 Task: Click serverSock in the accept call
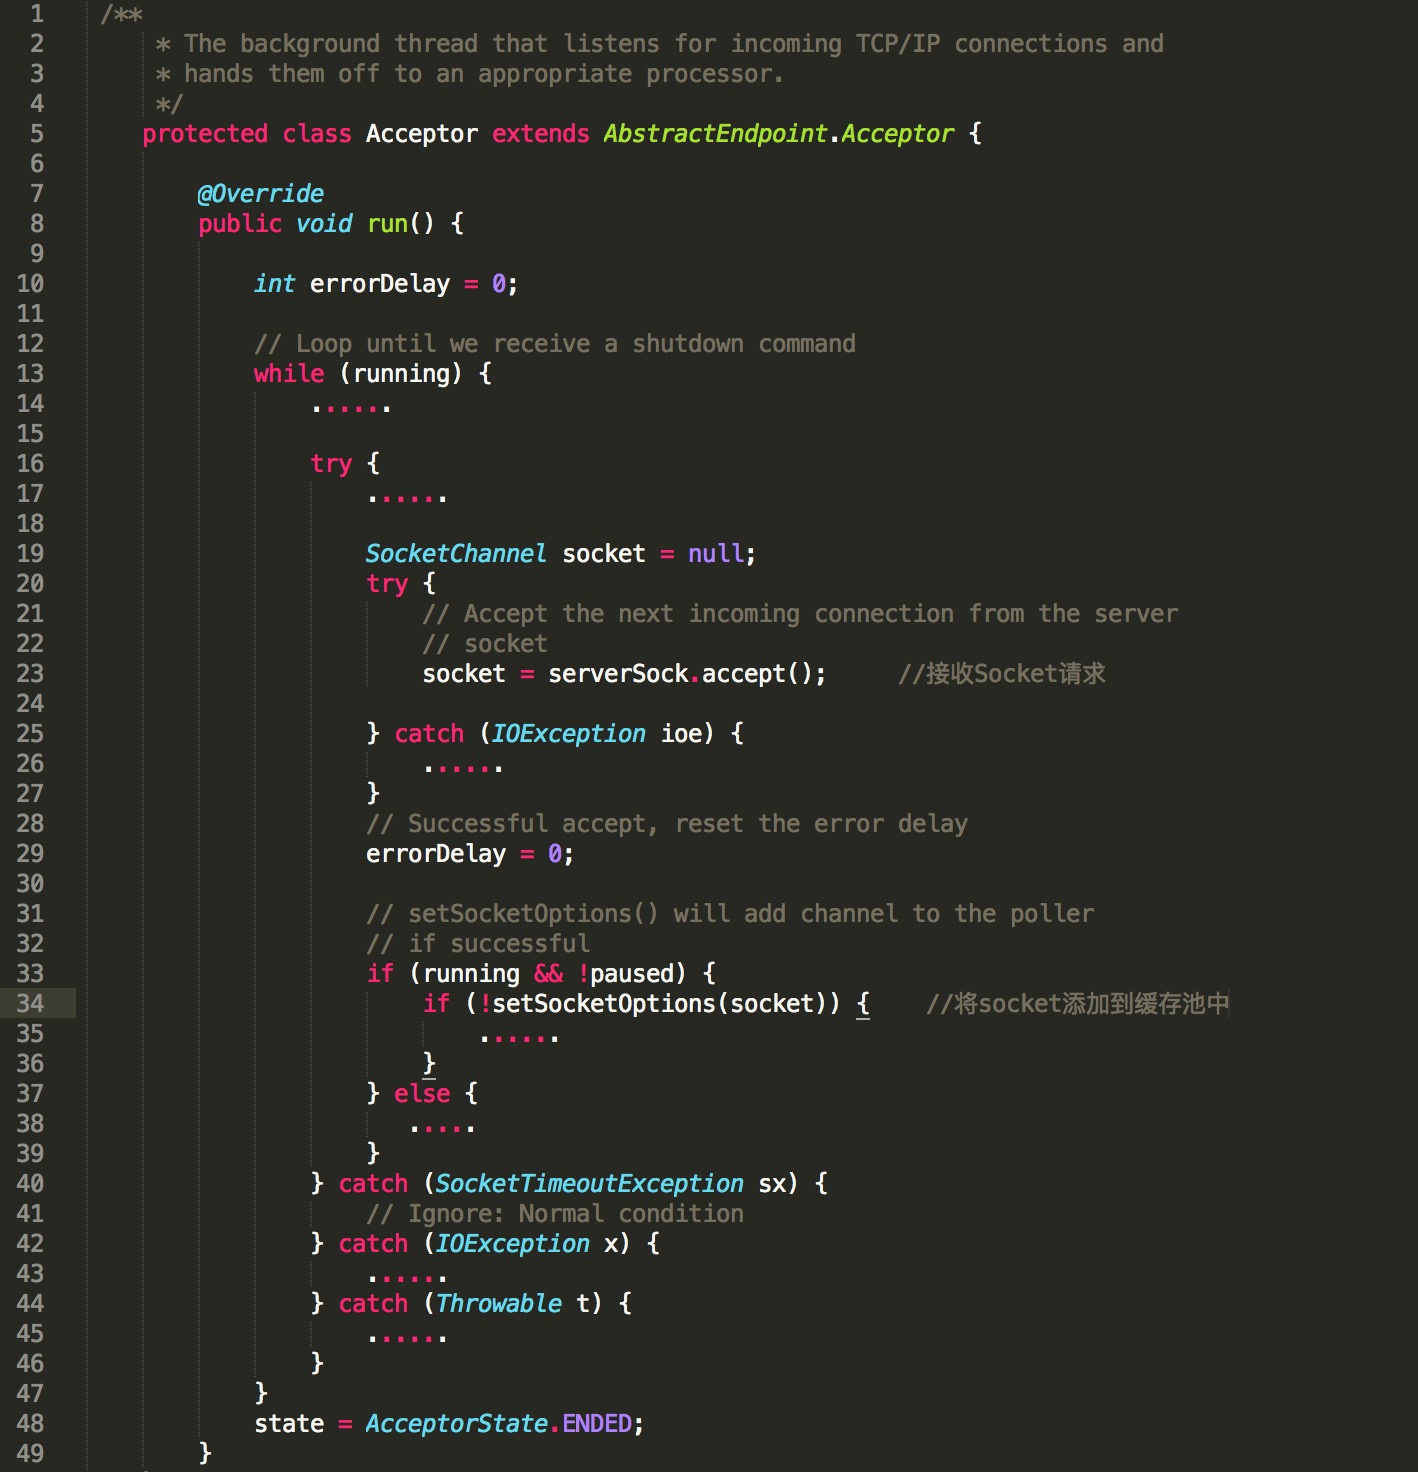point(618,673)
